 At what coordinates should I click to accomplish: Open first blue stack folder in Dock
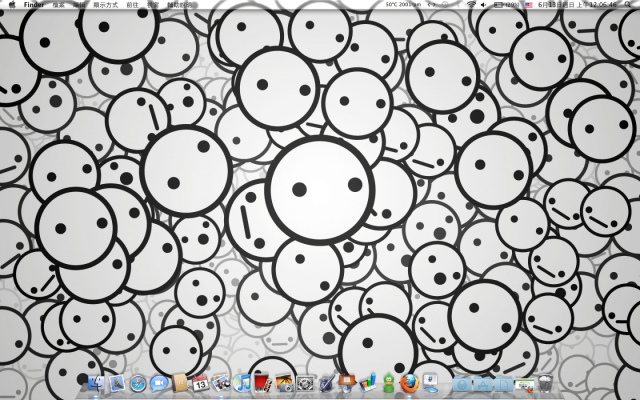[462, 384]
